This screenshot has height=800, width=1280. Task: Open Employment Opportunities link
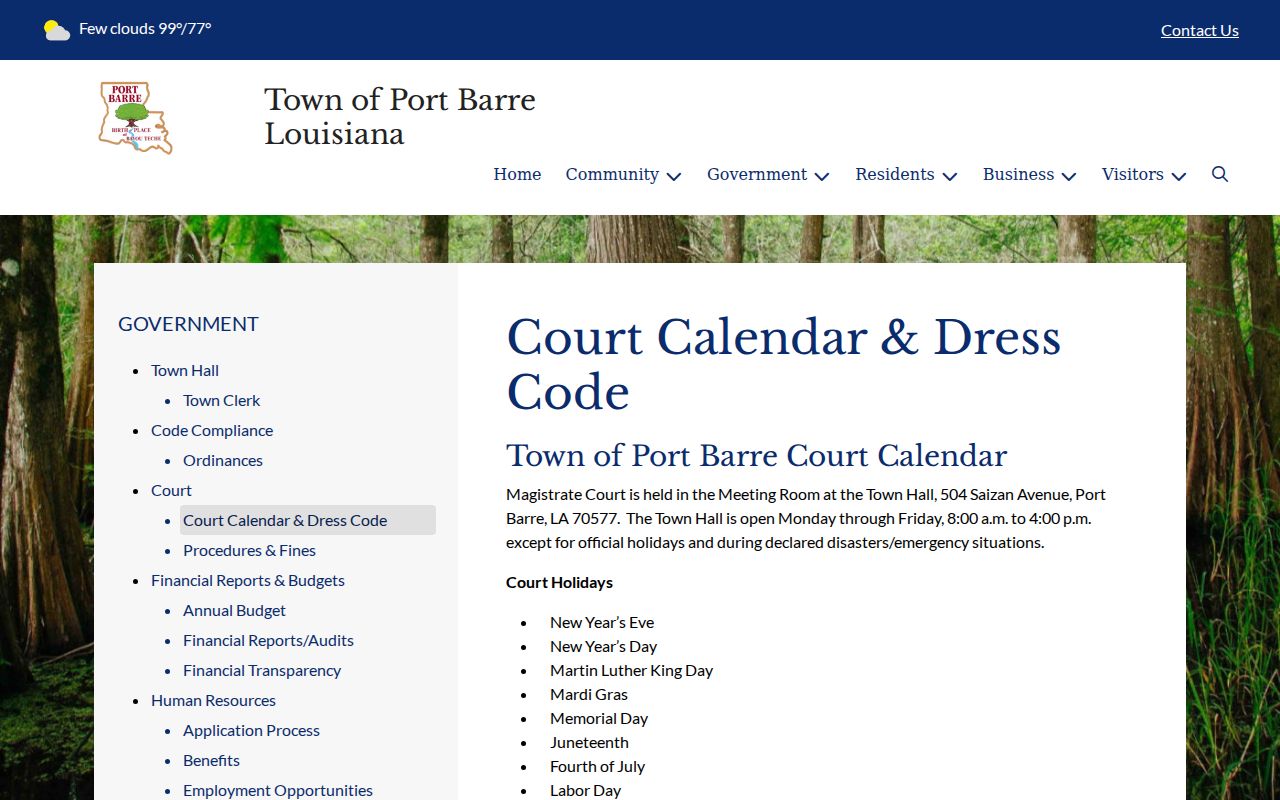pyautogui.click(x=278, y=790)
